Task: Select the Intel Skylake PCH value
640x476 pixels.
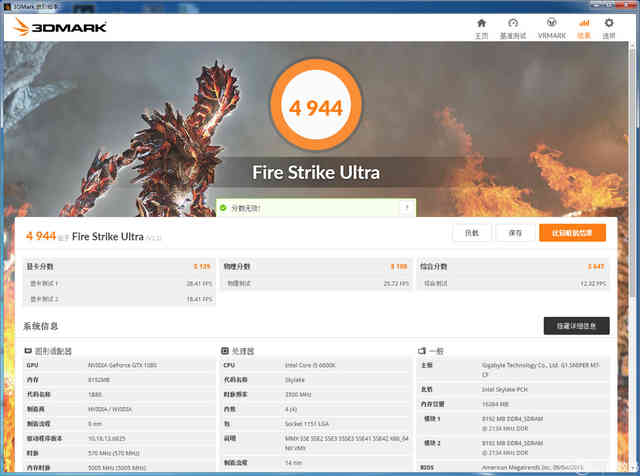Action: click(504, 389)
